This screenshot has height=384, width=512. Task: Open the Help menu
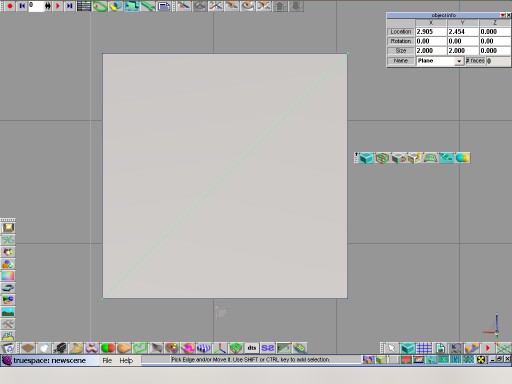(x=126, y=360)
